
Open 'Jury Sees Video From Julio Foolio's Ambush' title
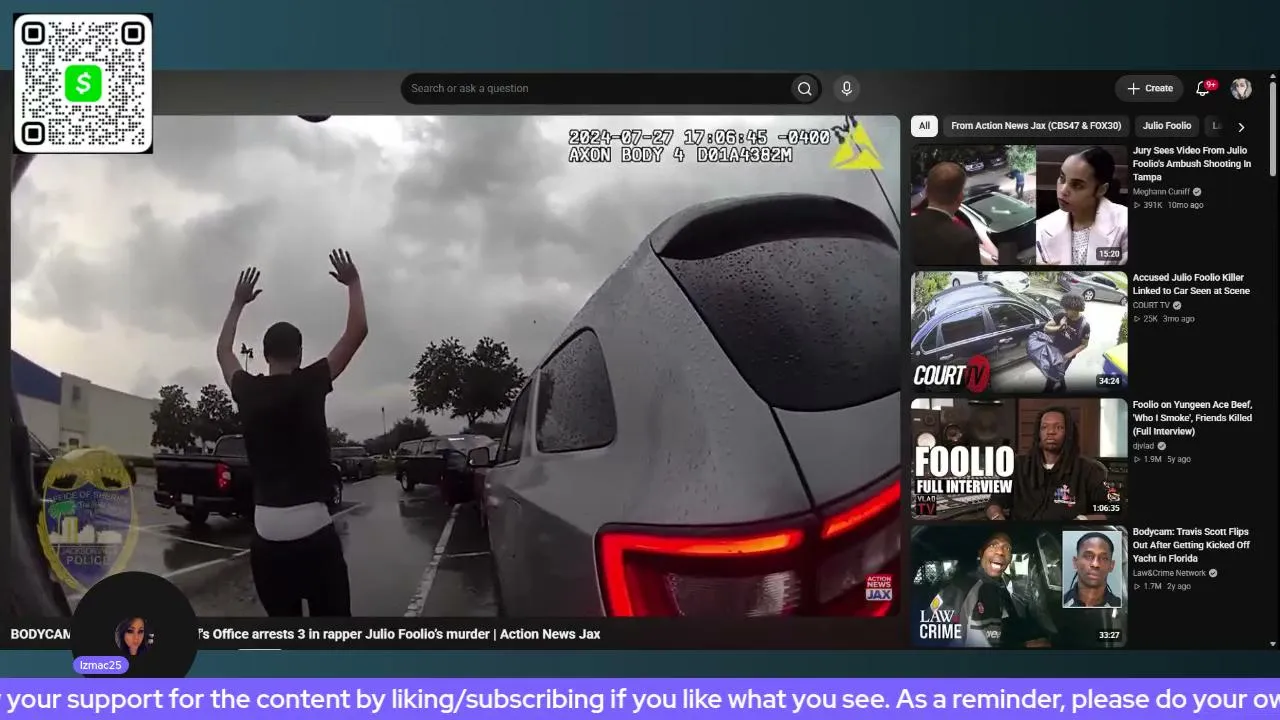click(x=1192, y=164)
